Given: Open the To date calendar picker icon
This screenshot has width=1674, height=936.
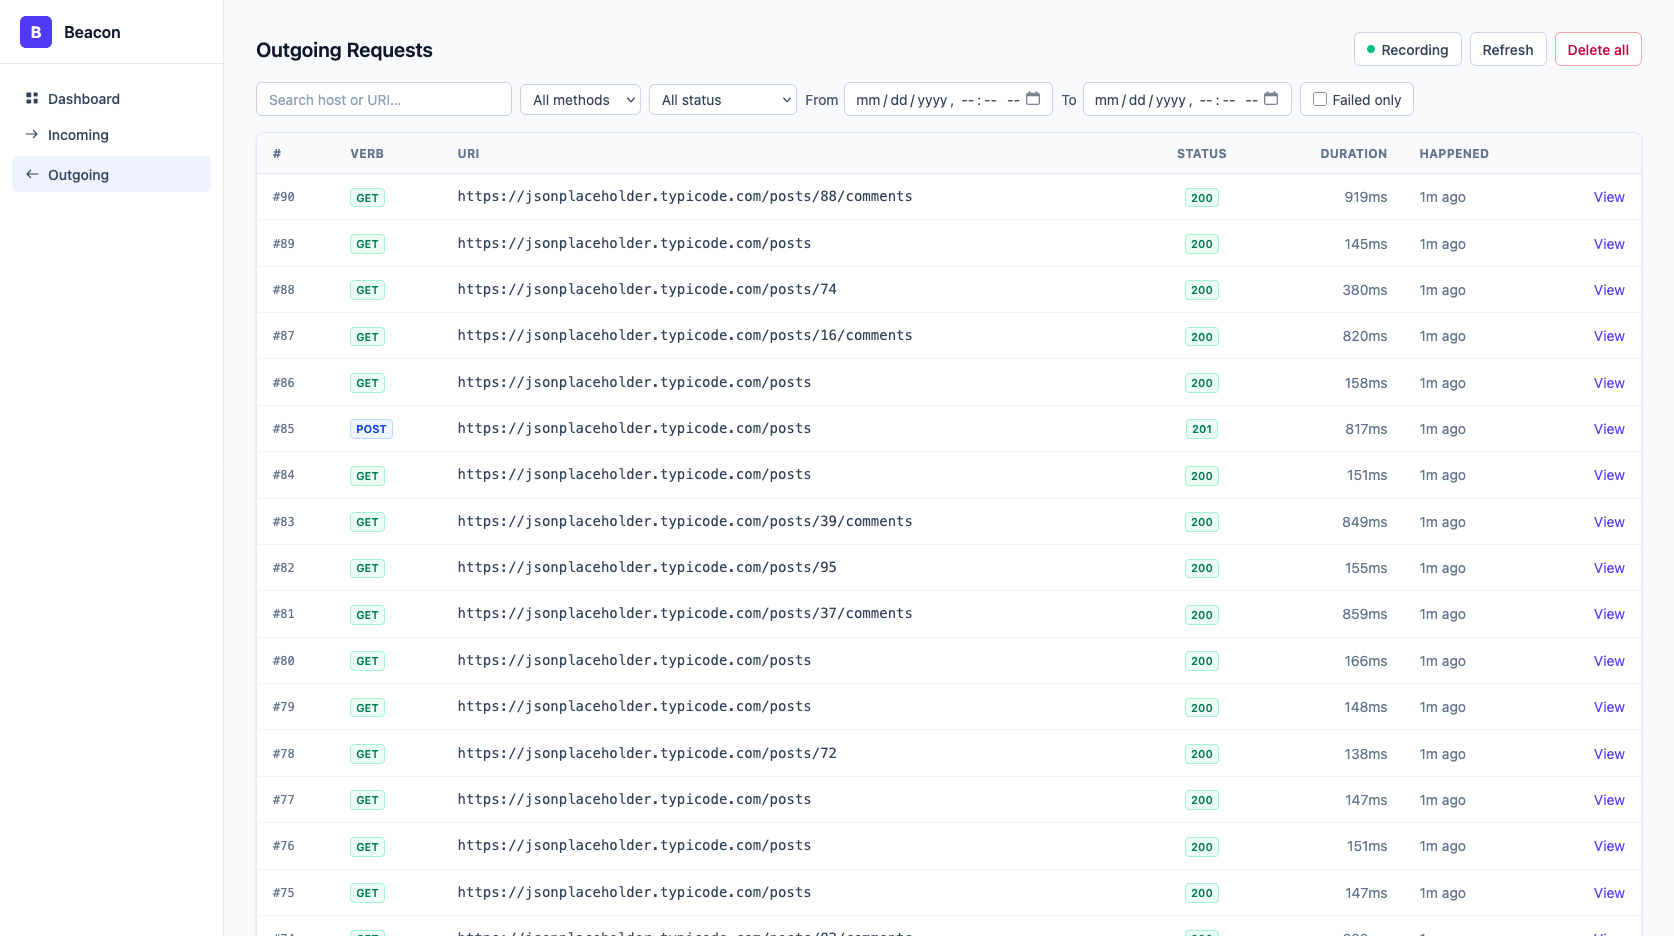Looking at the screenshot, I should [x=1271, y=99].
